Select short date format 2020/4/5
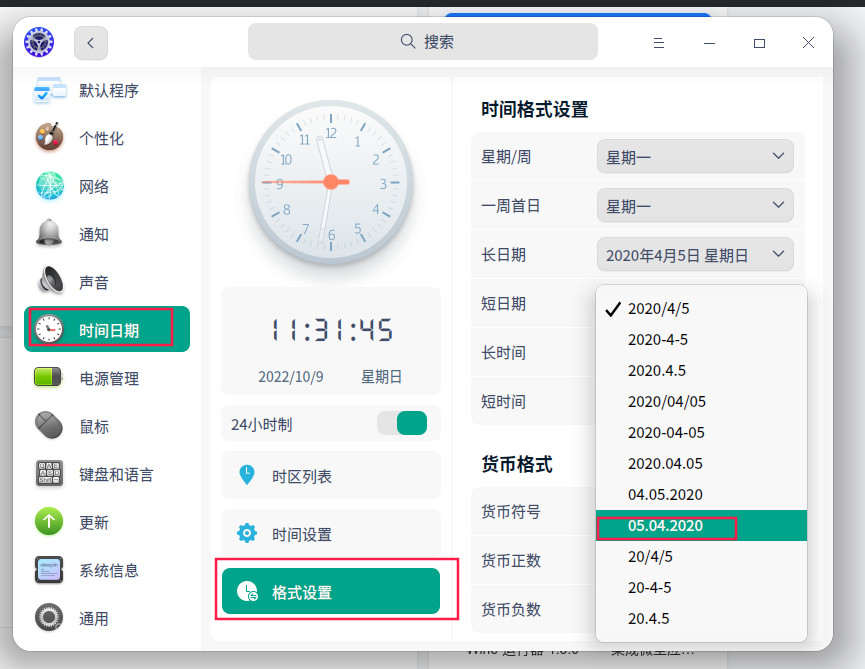The width and height of the screenshot is (865, 669). pos(701,309)
